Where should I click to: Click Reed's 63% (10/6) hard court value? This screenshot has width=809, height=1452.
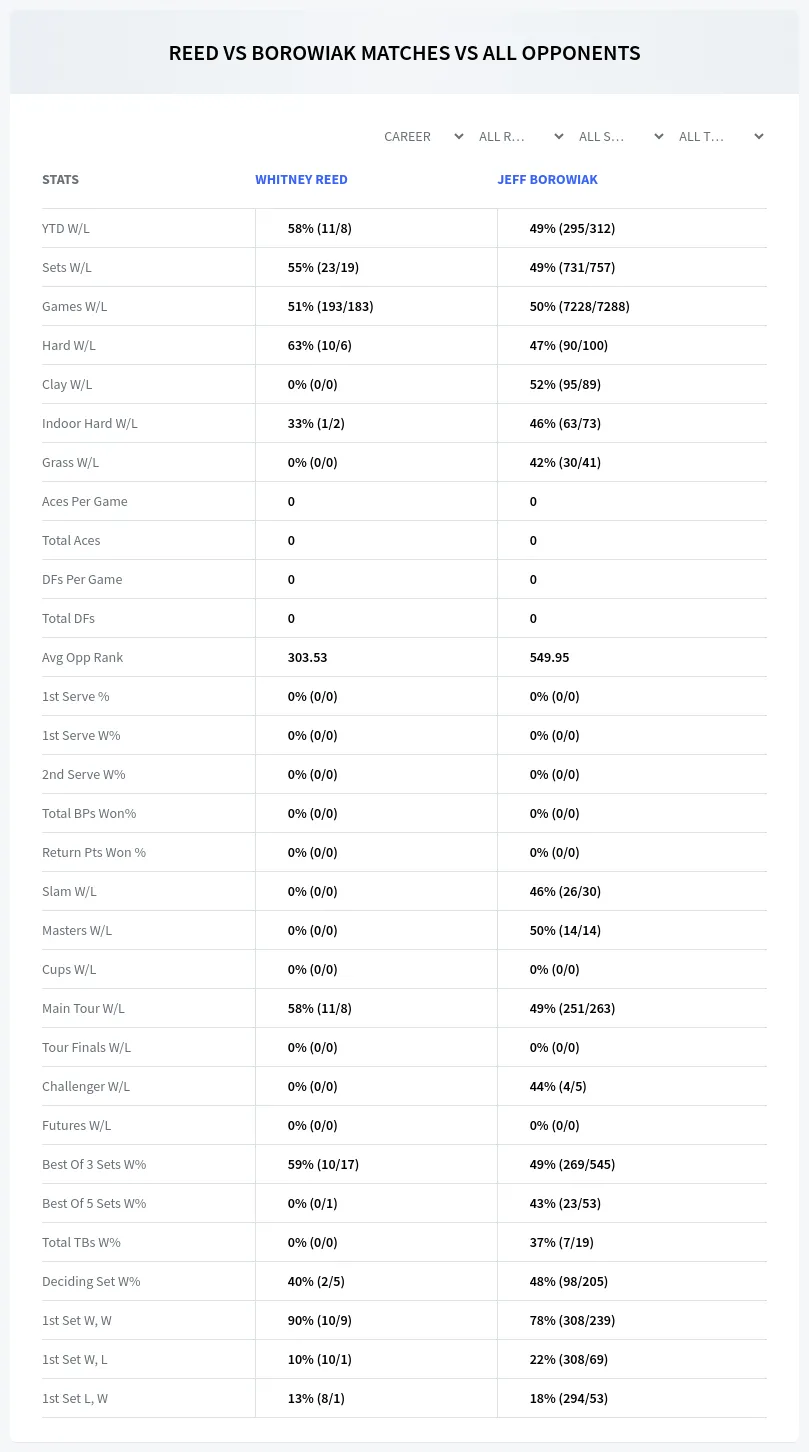coord(320,345)
